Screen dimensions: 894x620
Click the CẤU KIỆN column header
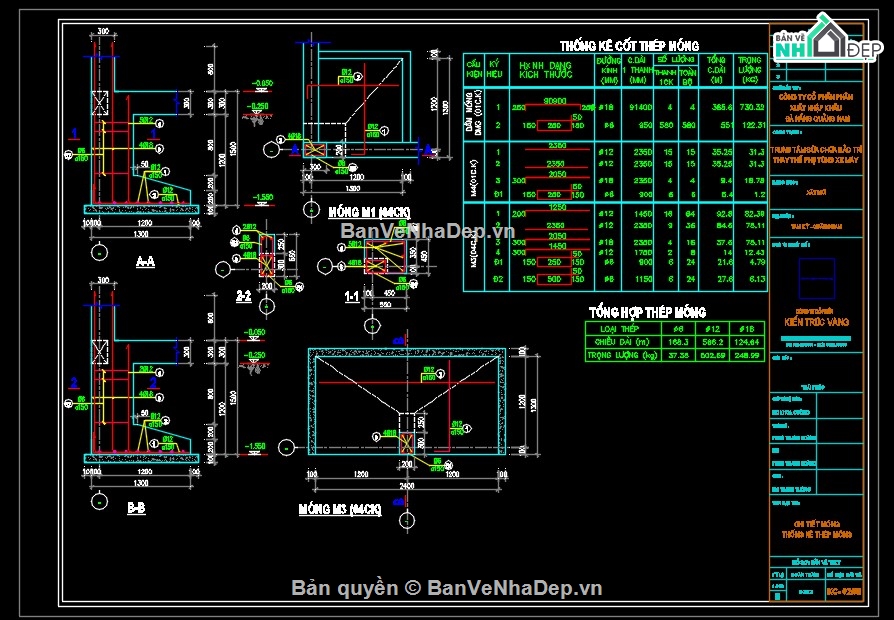tap(473, 69)
